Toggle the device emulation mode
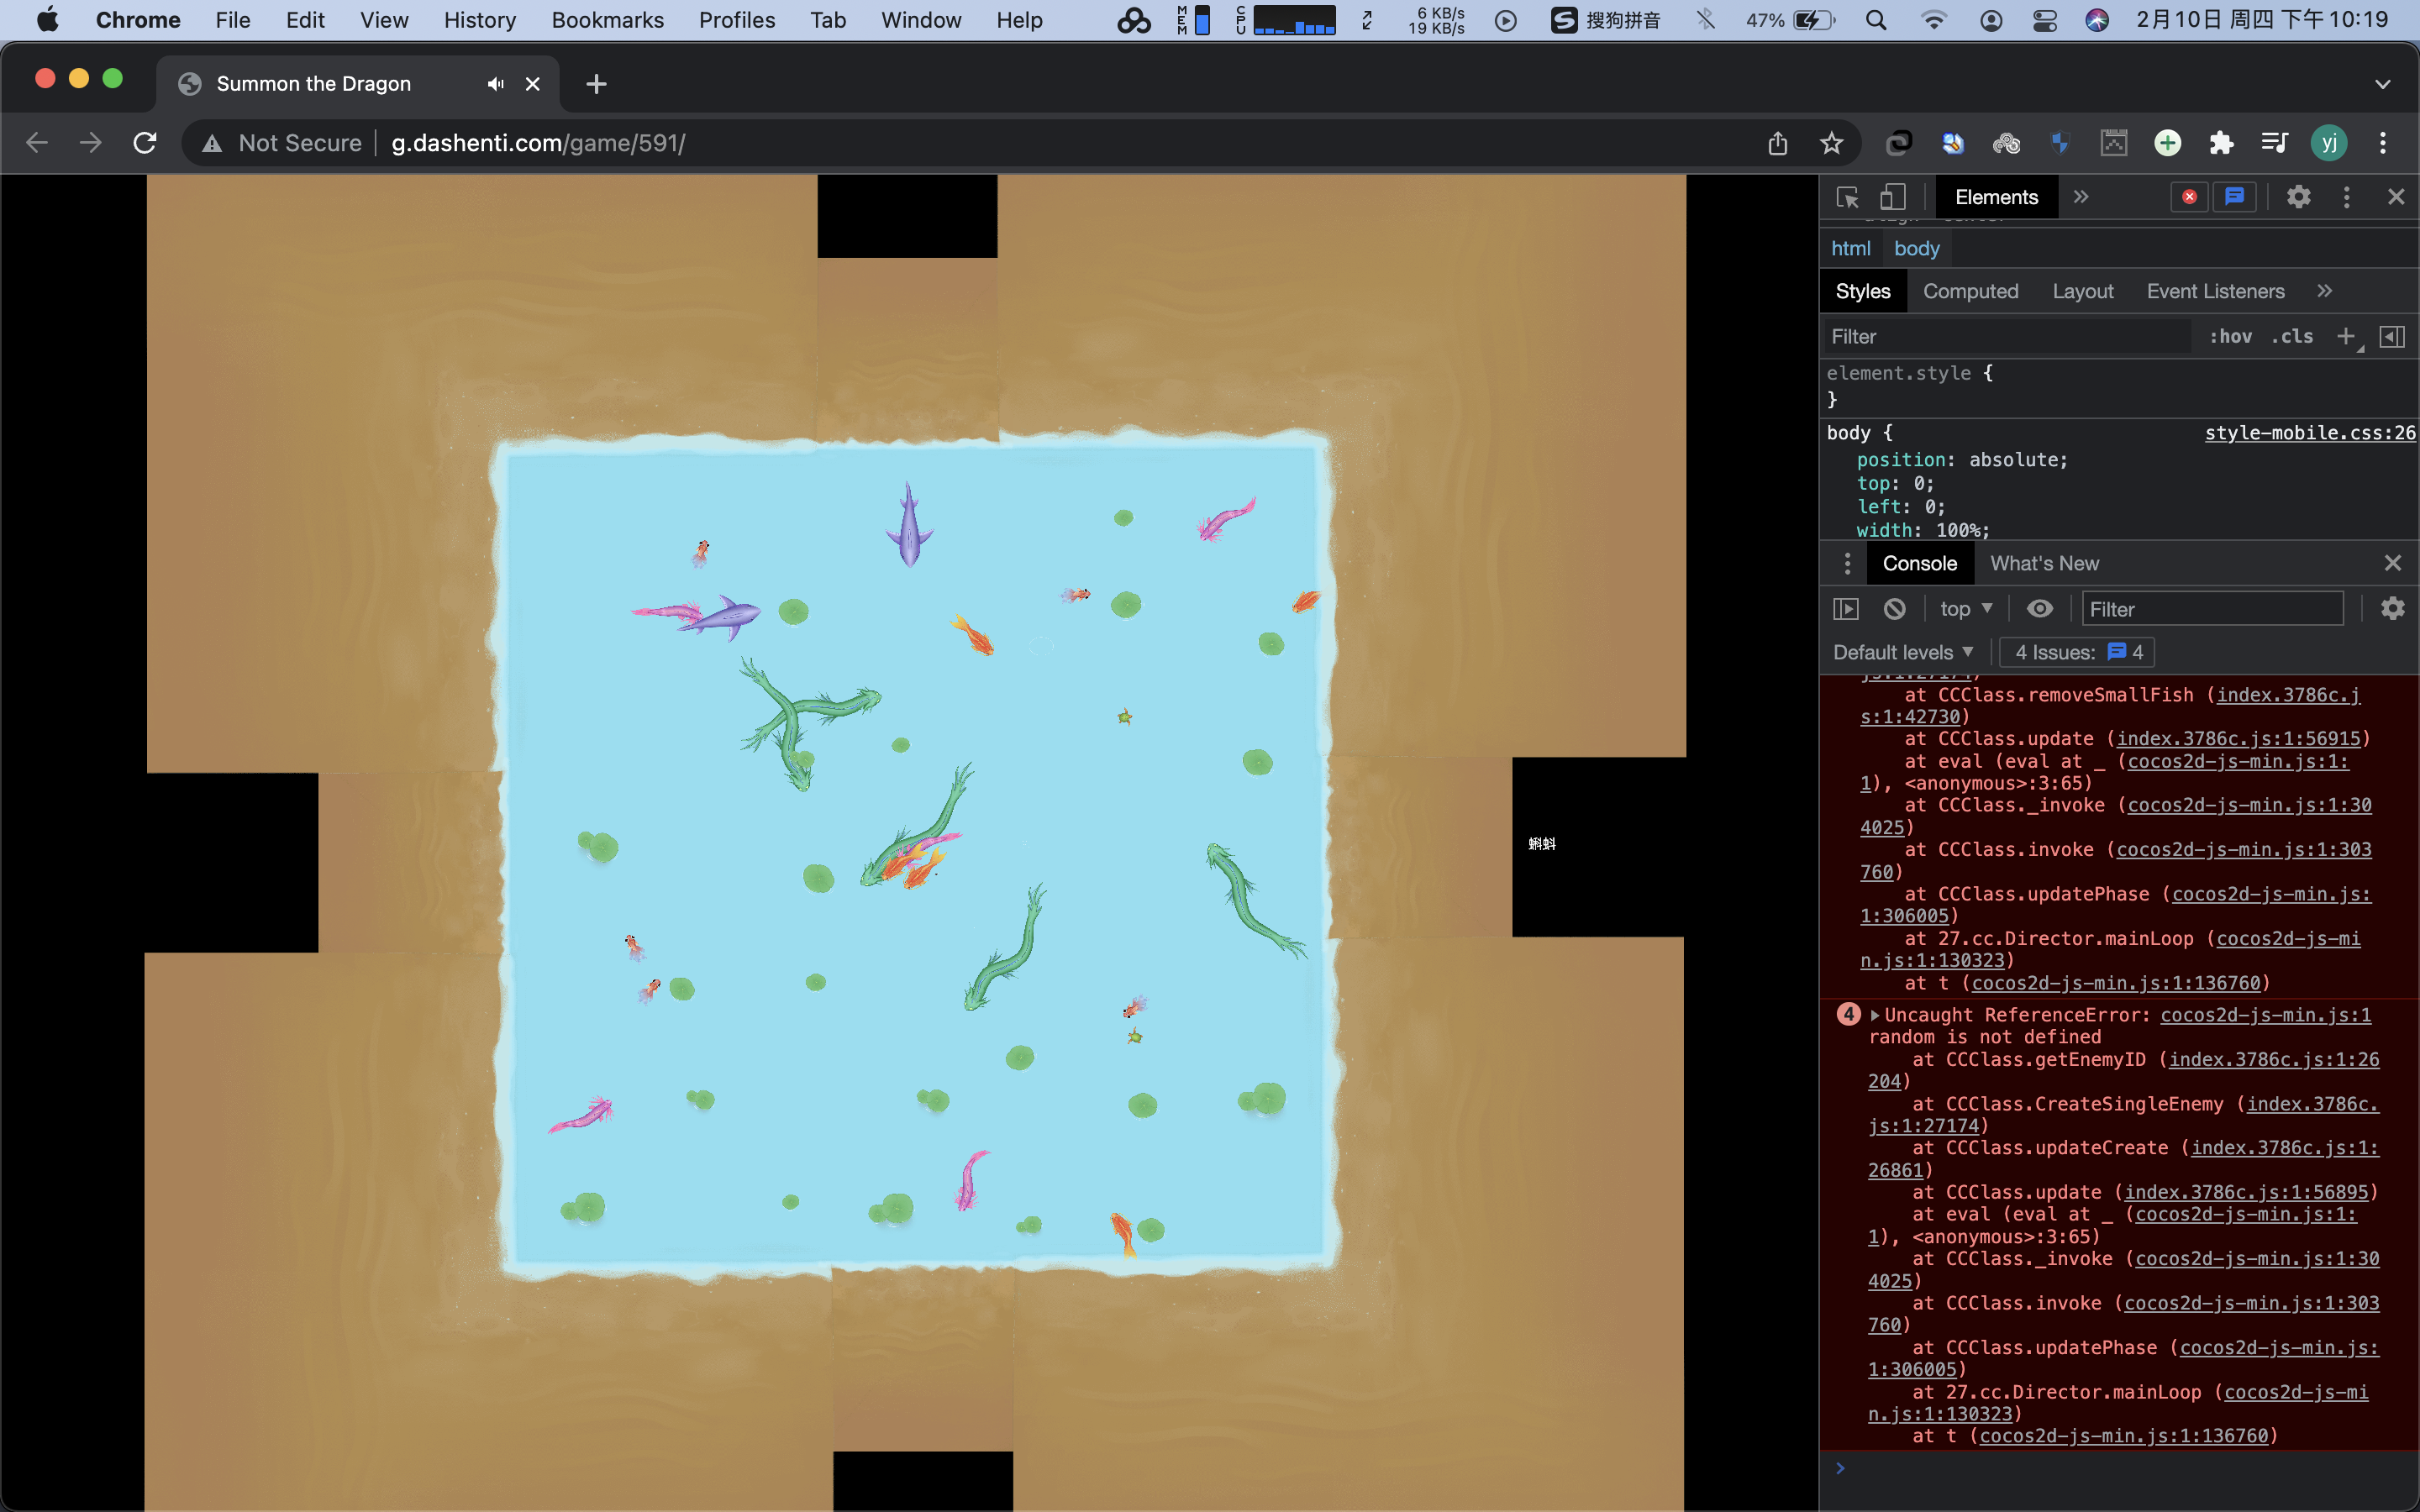Viewport: 2420px width, 1512px height. [x=1893, y=197]
